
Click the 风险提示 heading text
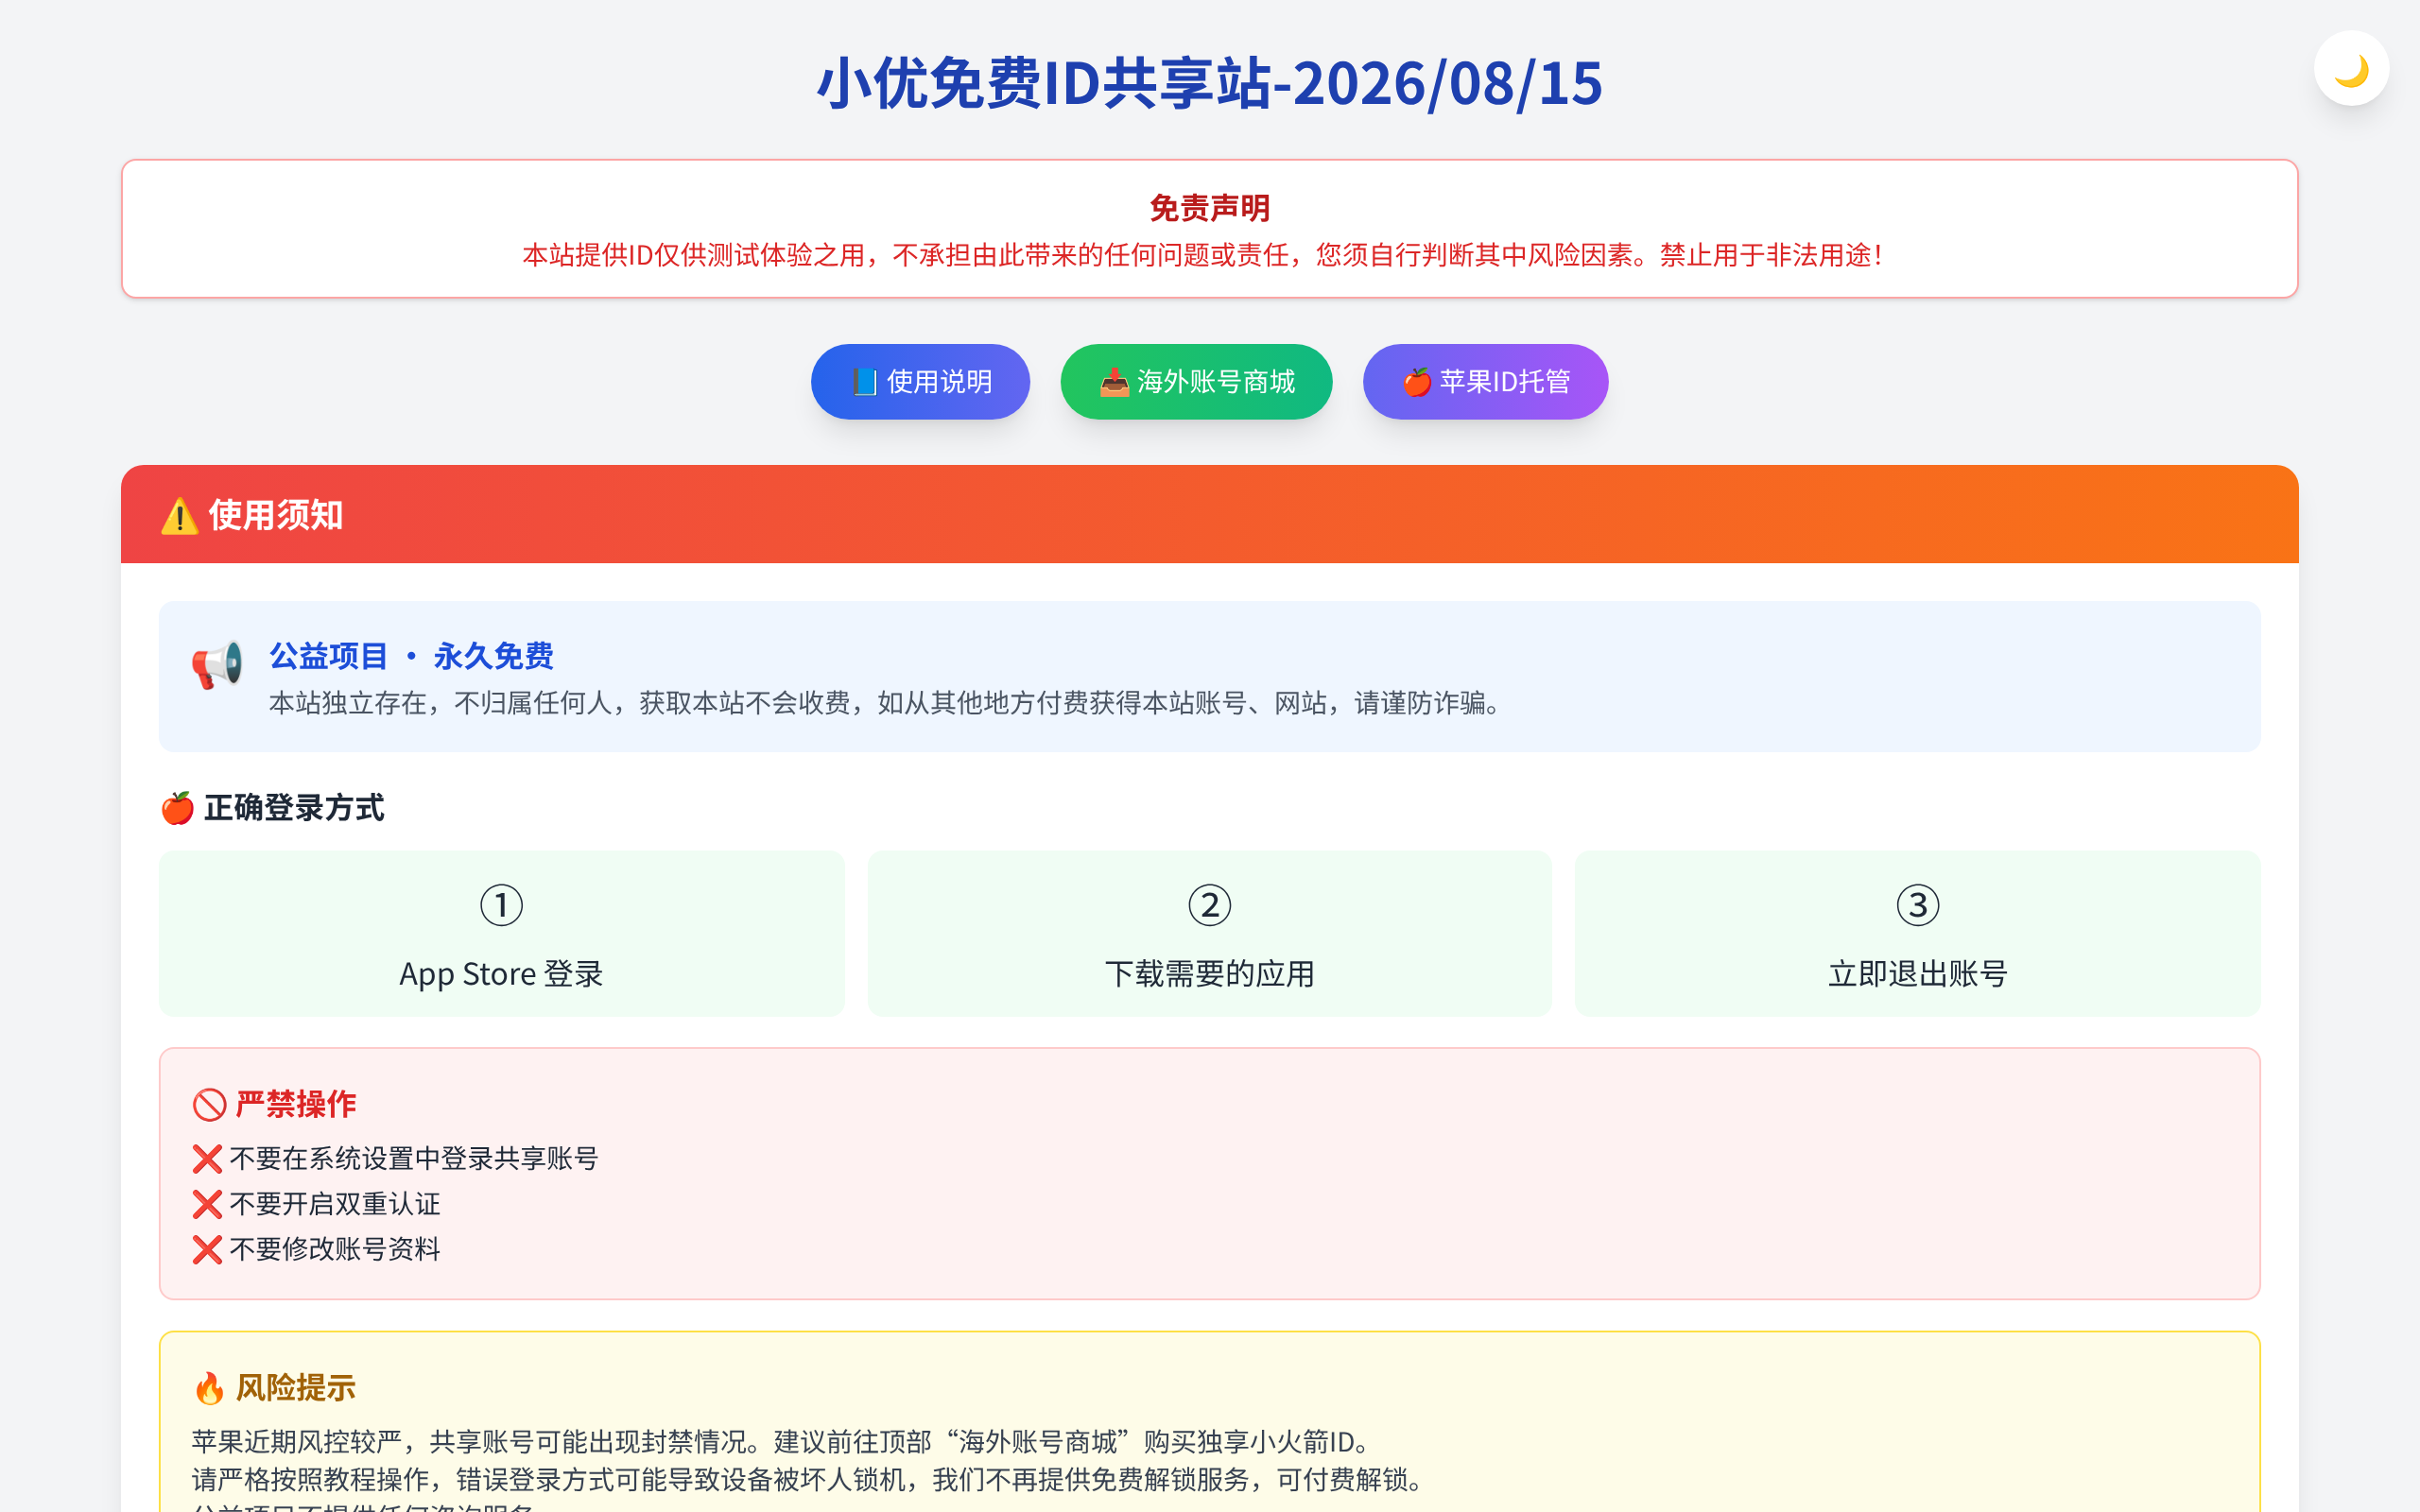[296, 1387]
